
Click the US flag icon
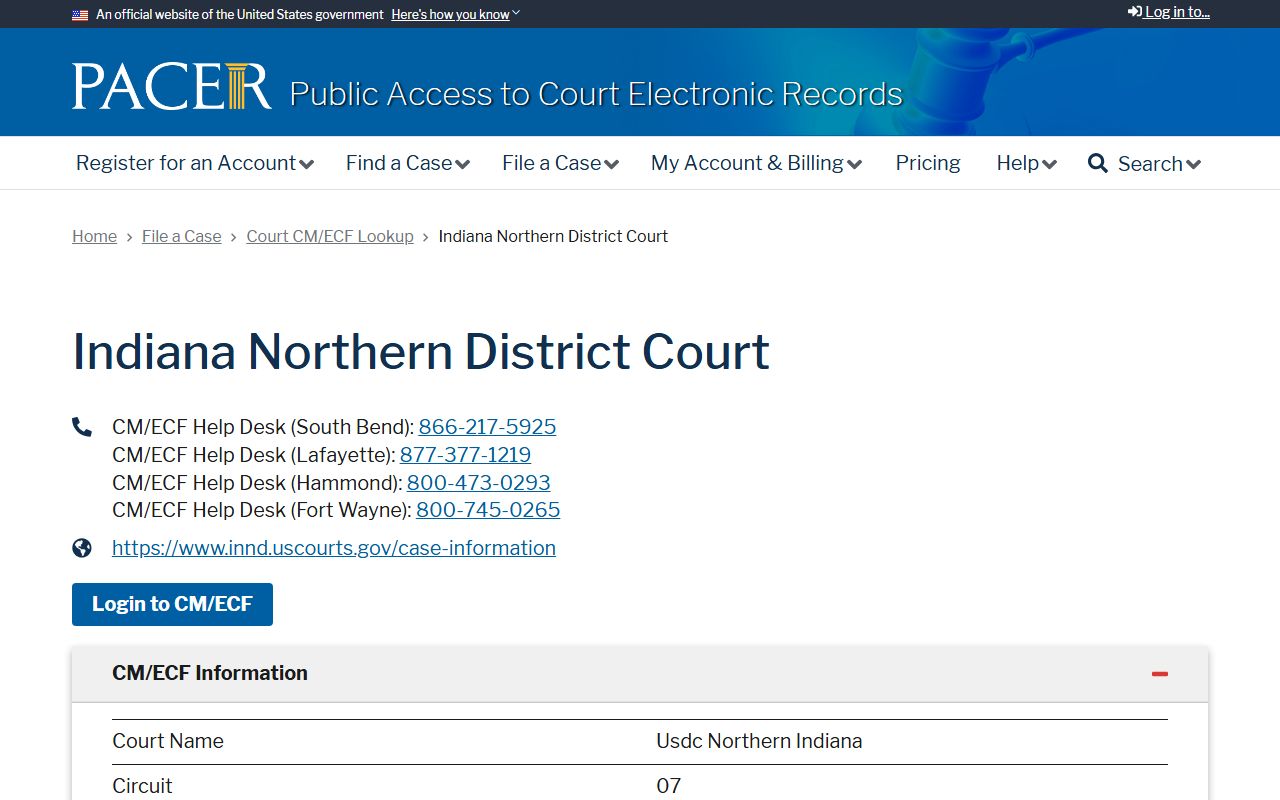pyautogui.click(x=80, y=15)
